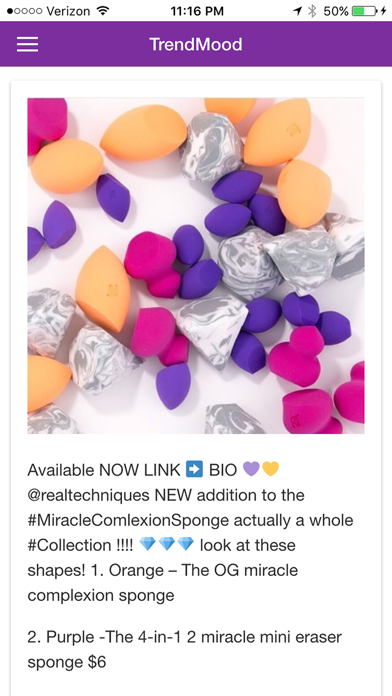Open the makeup sponges post image
392x696 pixels.
[196, 266]
